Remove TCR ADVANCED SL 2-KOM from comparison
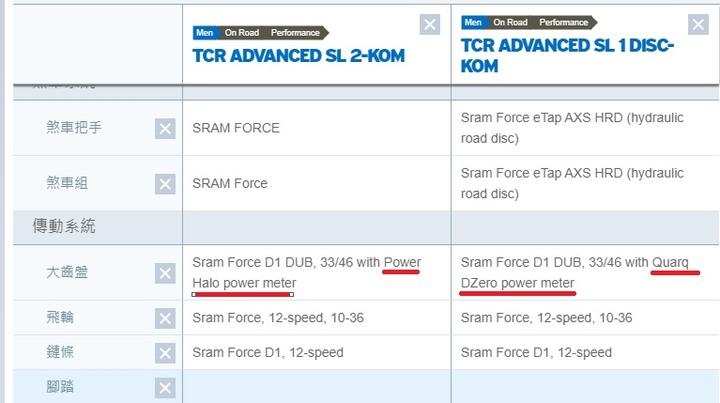Viewport: 720px width, 403px height. (x=429, y=24)
